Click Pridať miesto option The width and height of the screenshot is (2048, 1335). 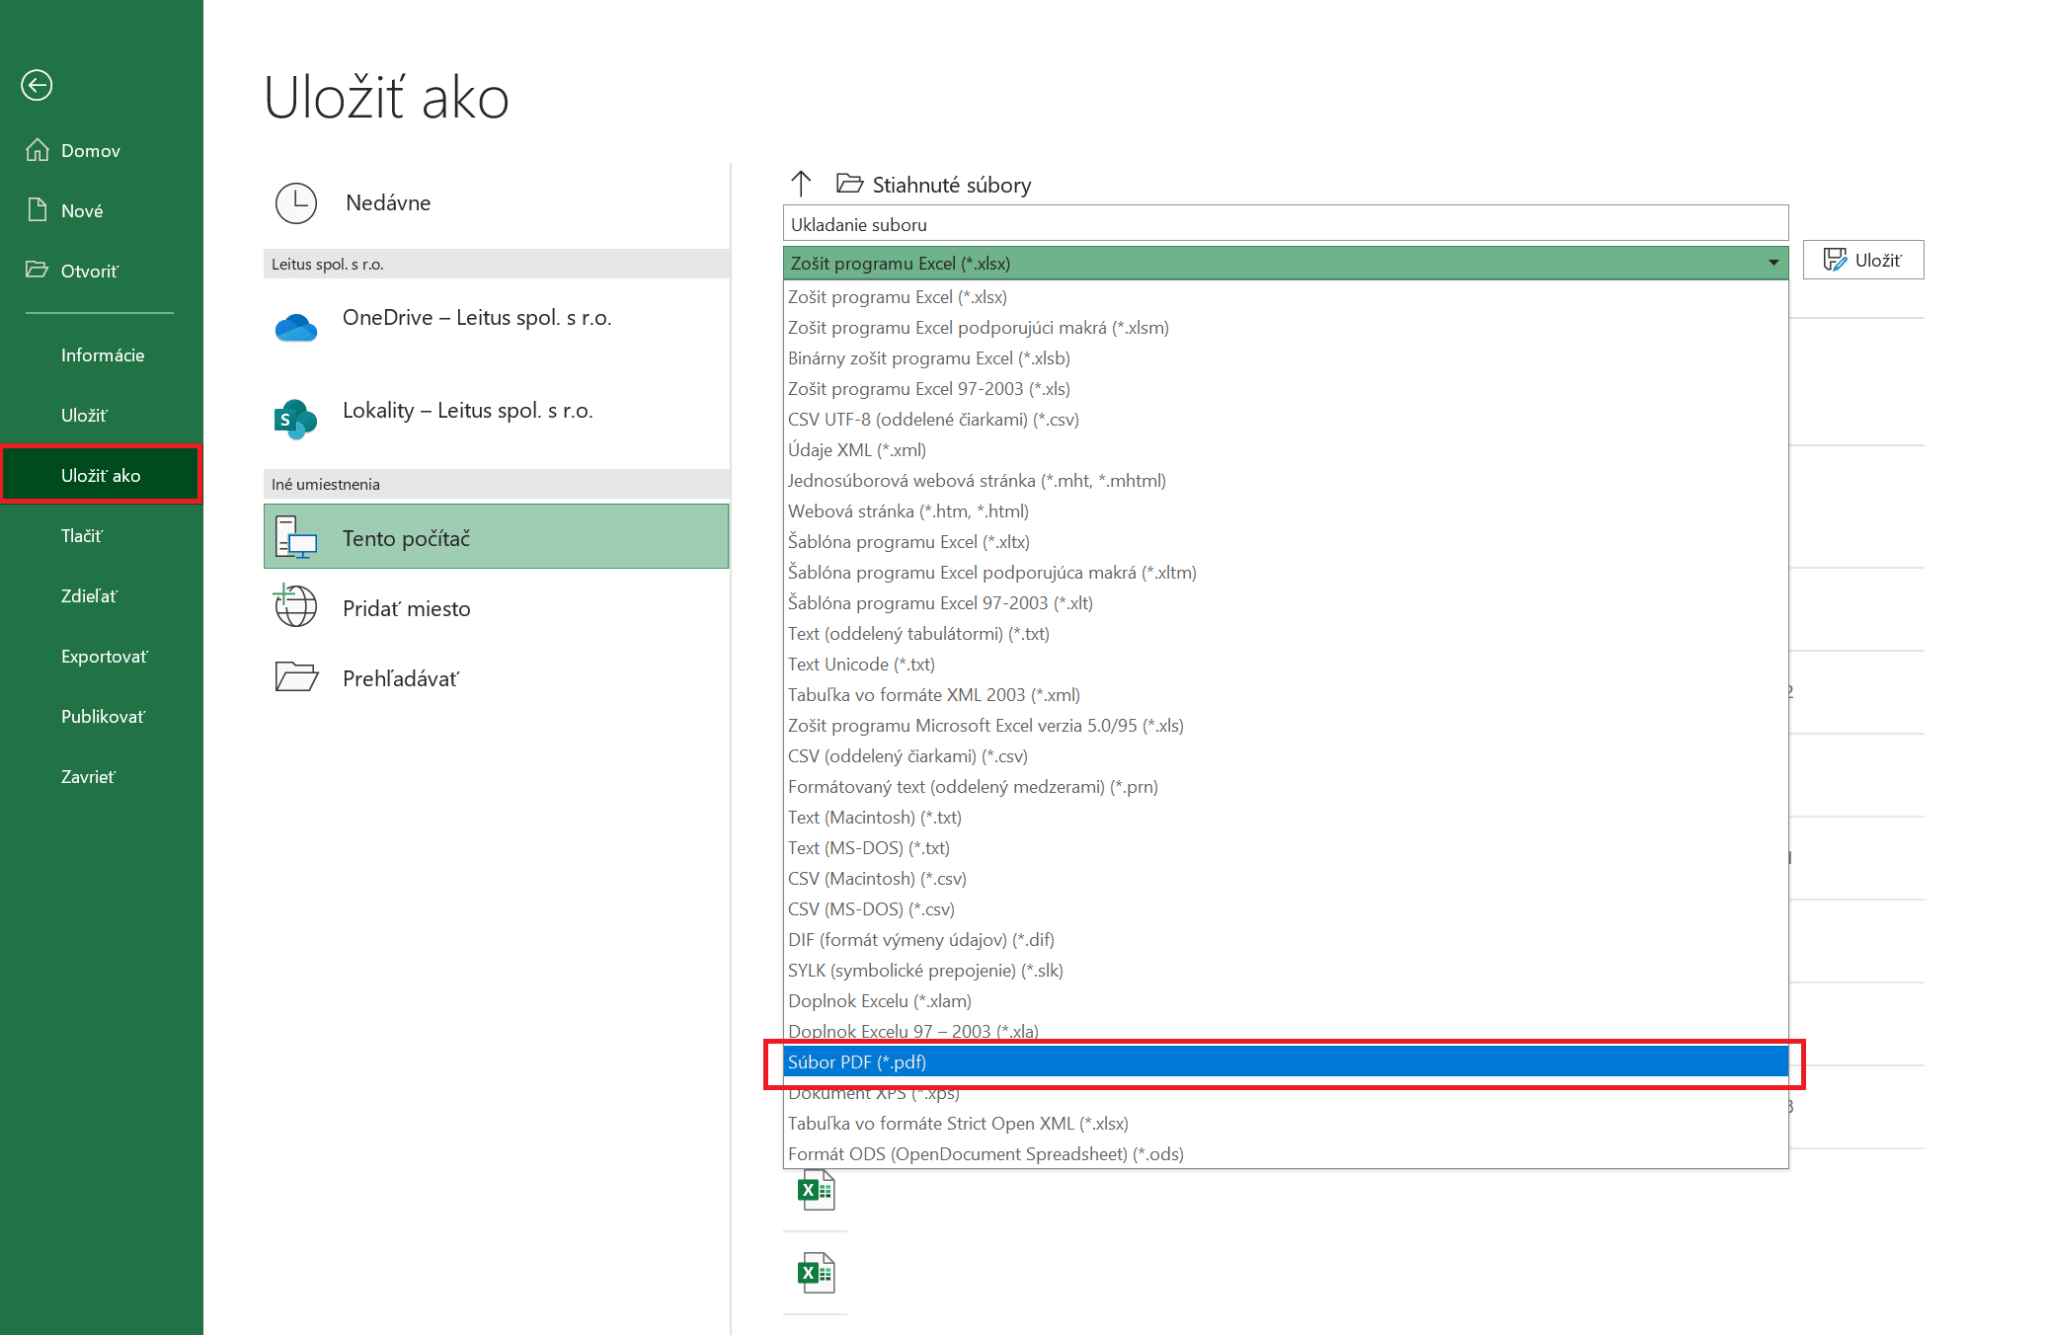tap(496, 608)
